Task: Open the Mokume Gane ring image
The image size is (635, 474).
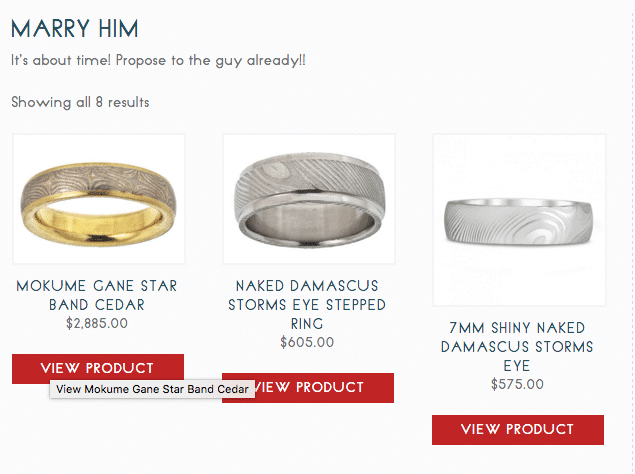Action: click(98, 199)
